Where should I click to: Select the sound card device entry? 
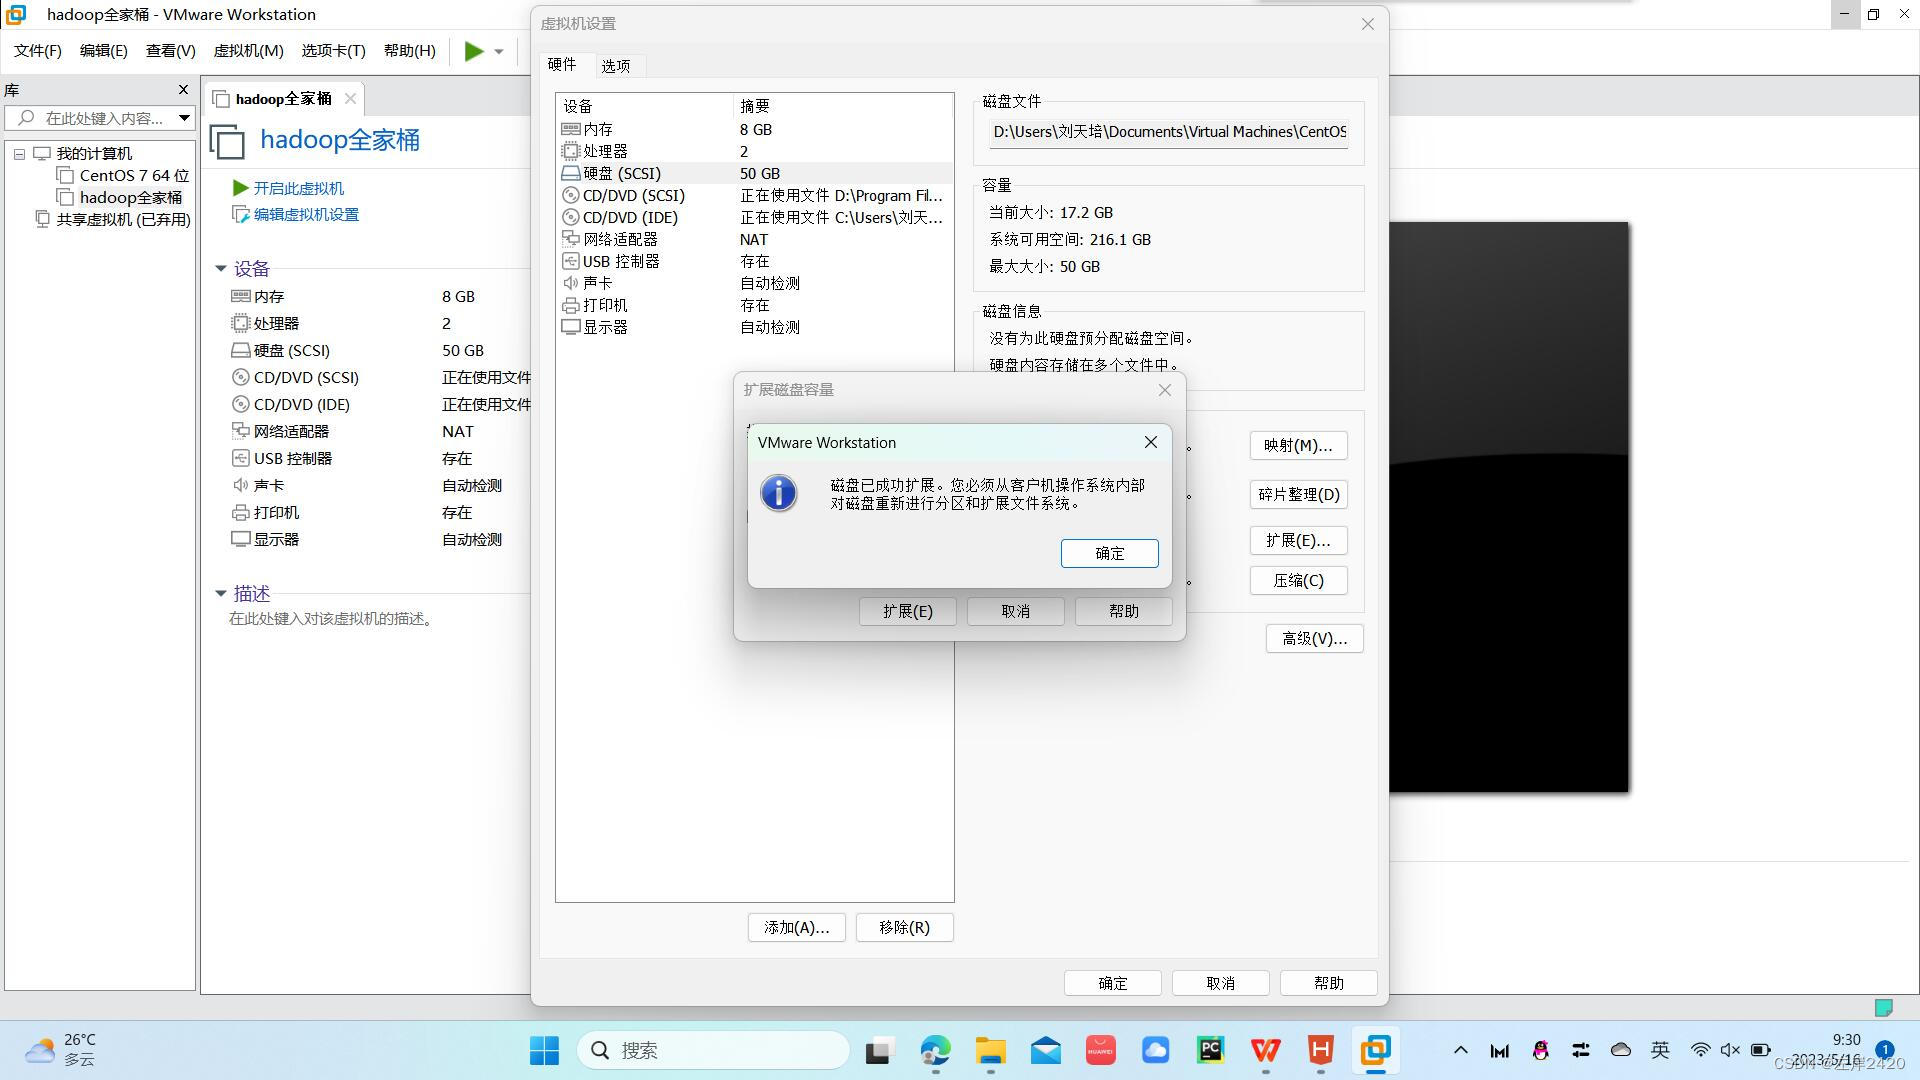pos(597,283)
